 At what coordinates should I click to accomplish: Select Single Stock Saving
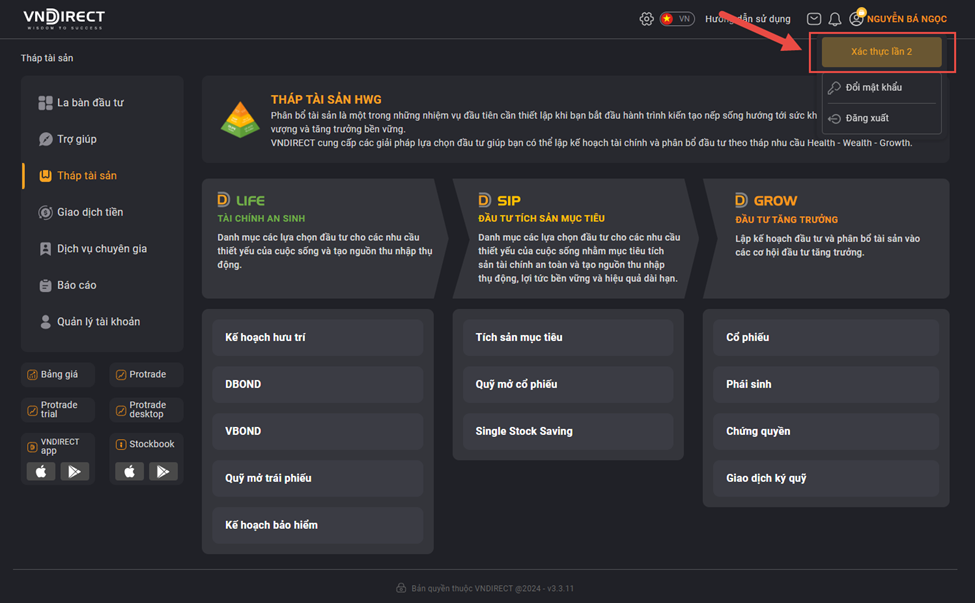[568, 431]
